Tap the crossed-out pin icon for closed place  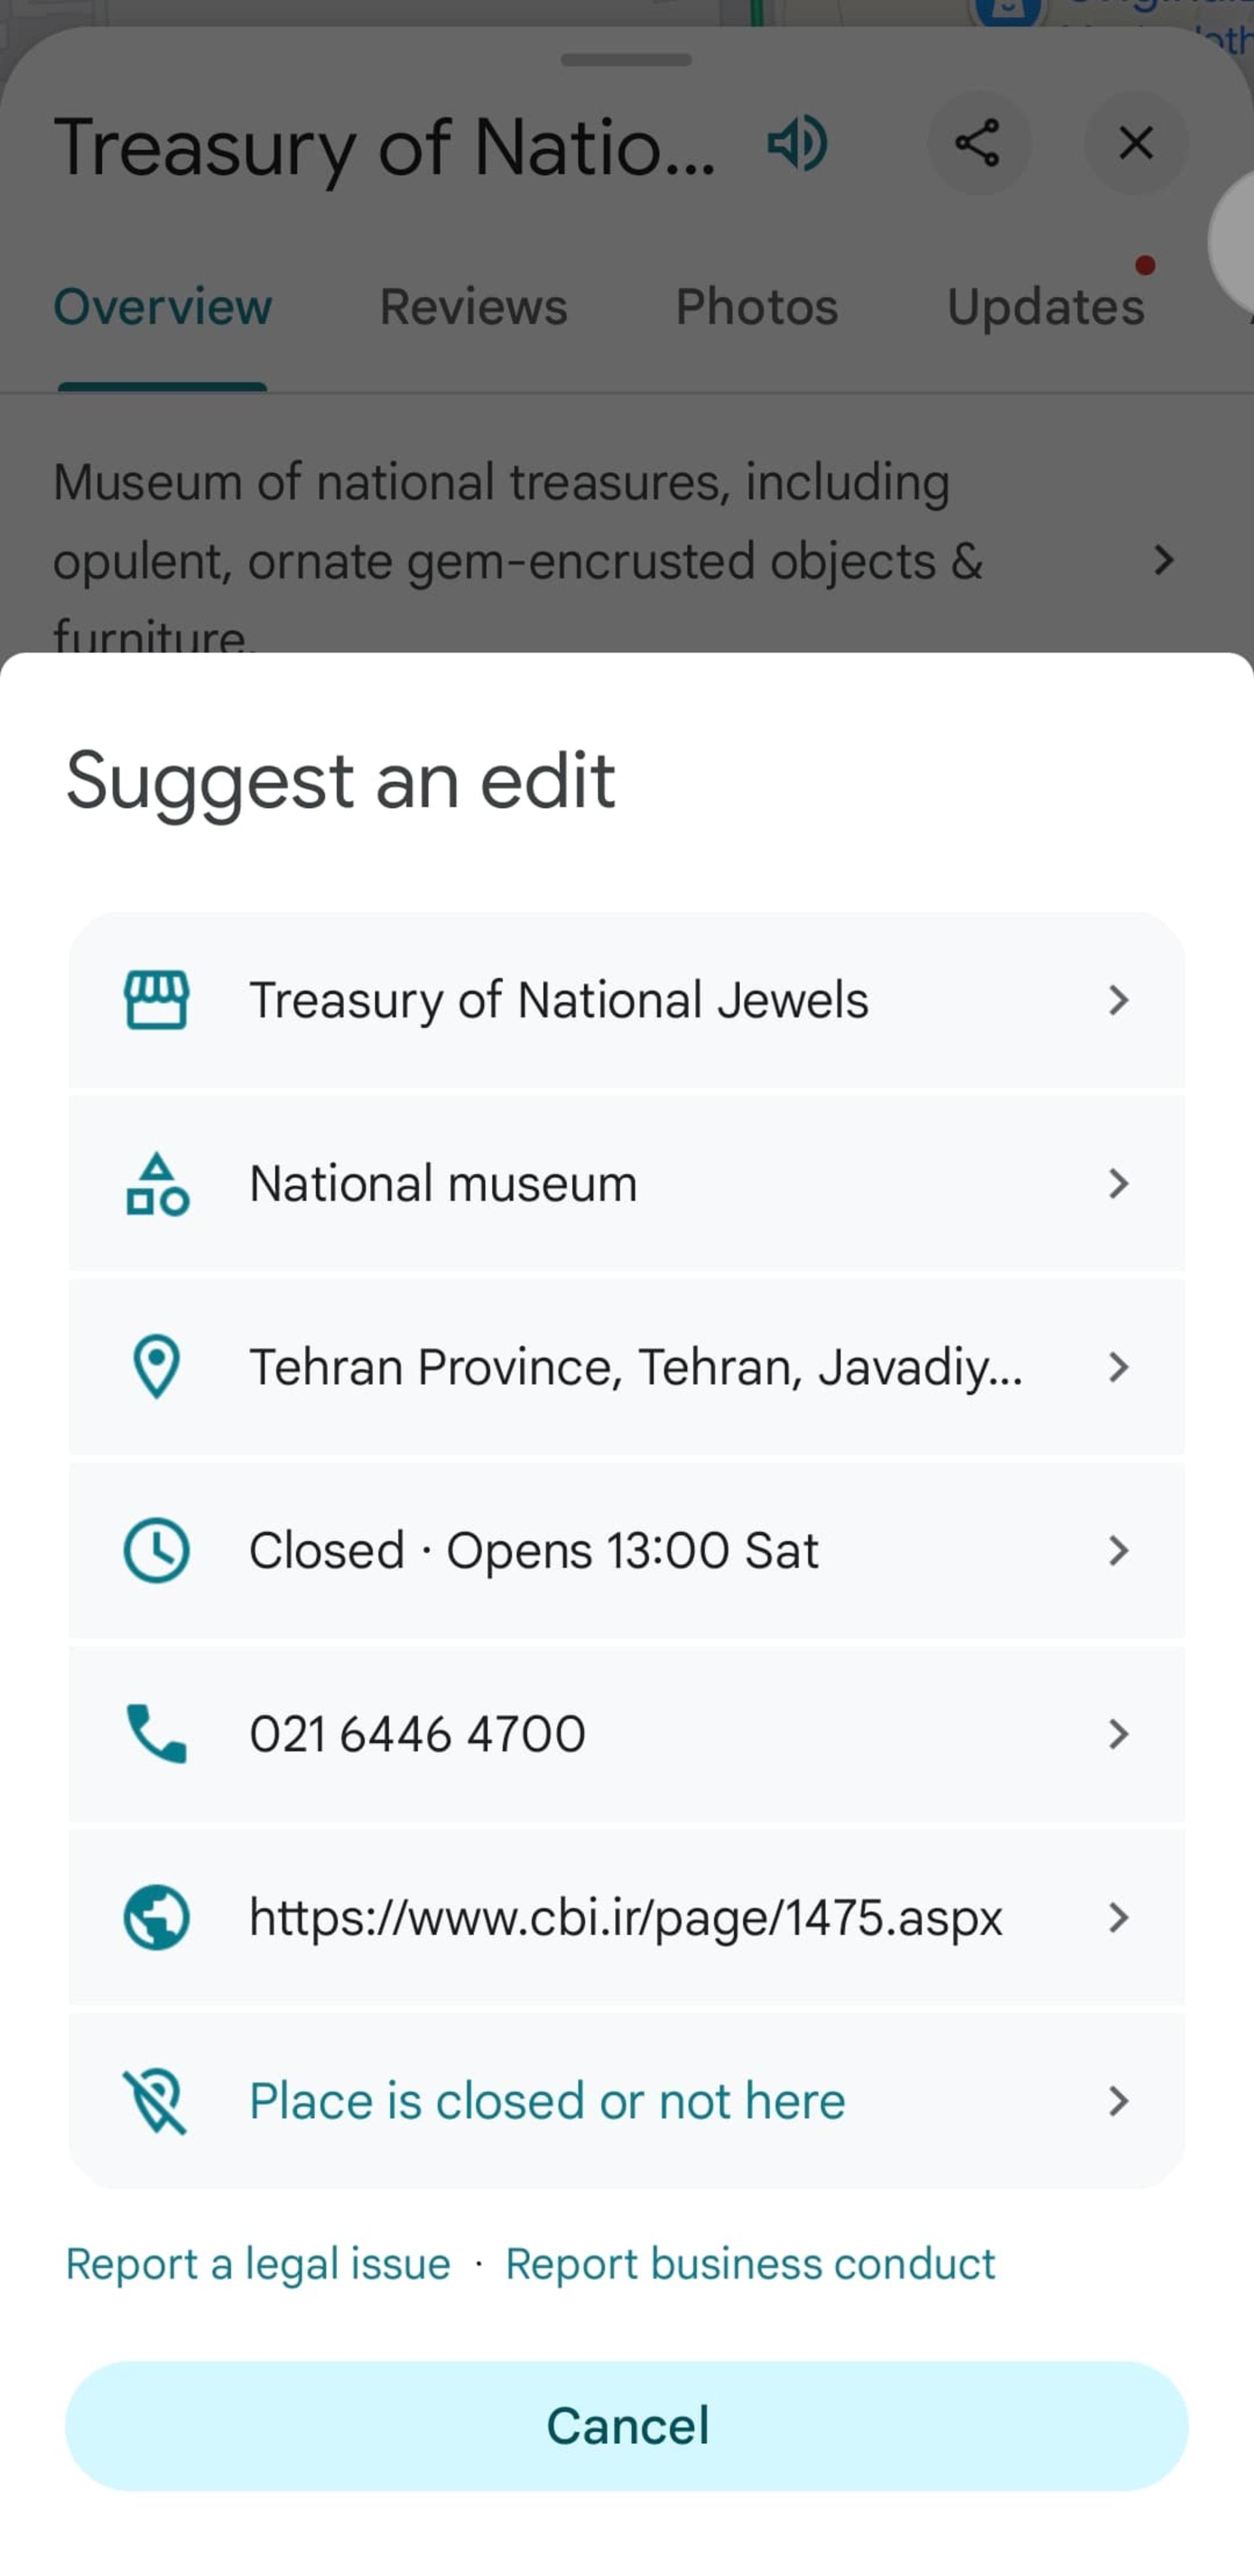156,2101
